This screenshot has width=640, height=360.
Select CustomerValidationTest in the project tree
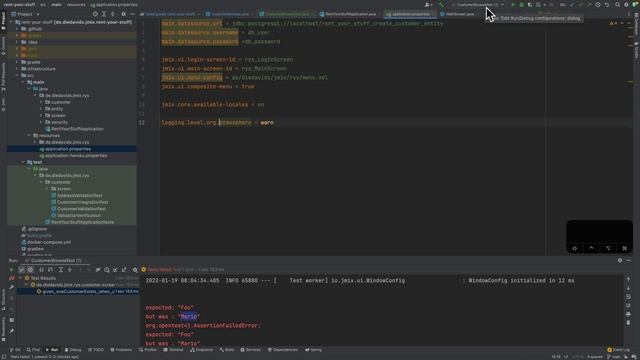(81, 209)
